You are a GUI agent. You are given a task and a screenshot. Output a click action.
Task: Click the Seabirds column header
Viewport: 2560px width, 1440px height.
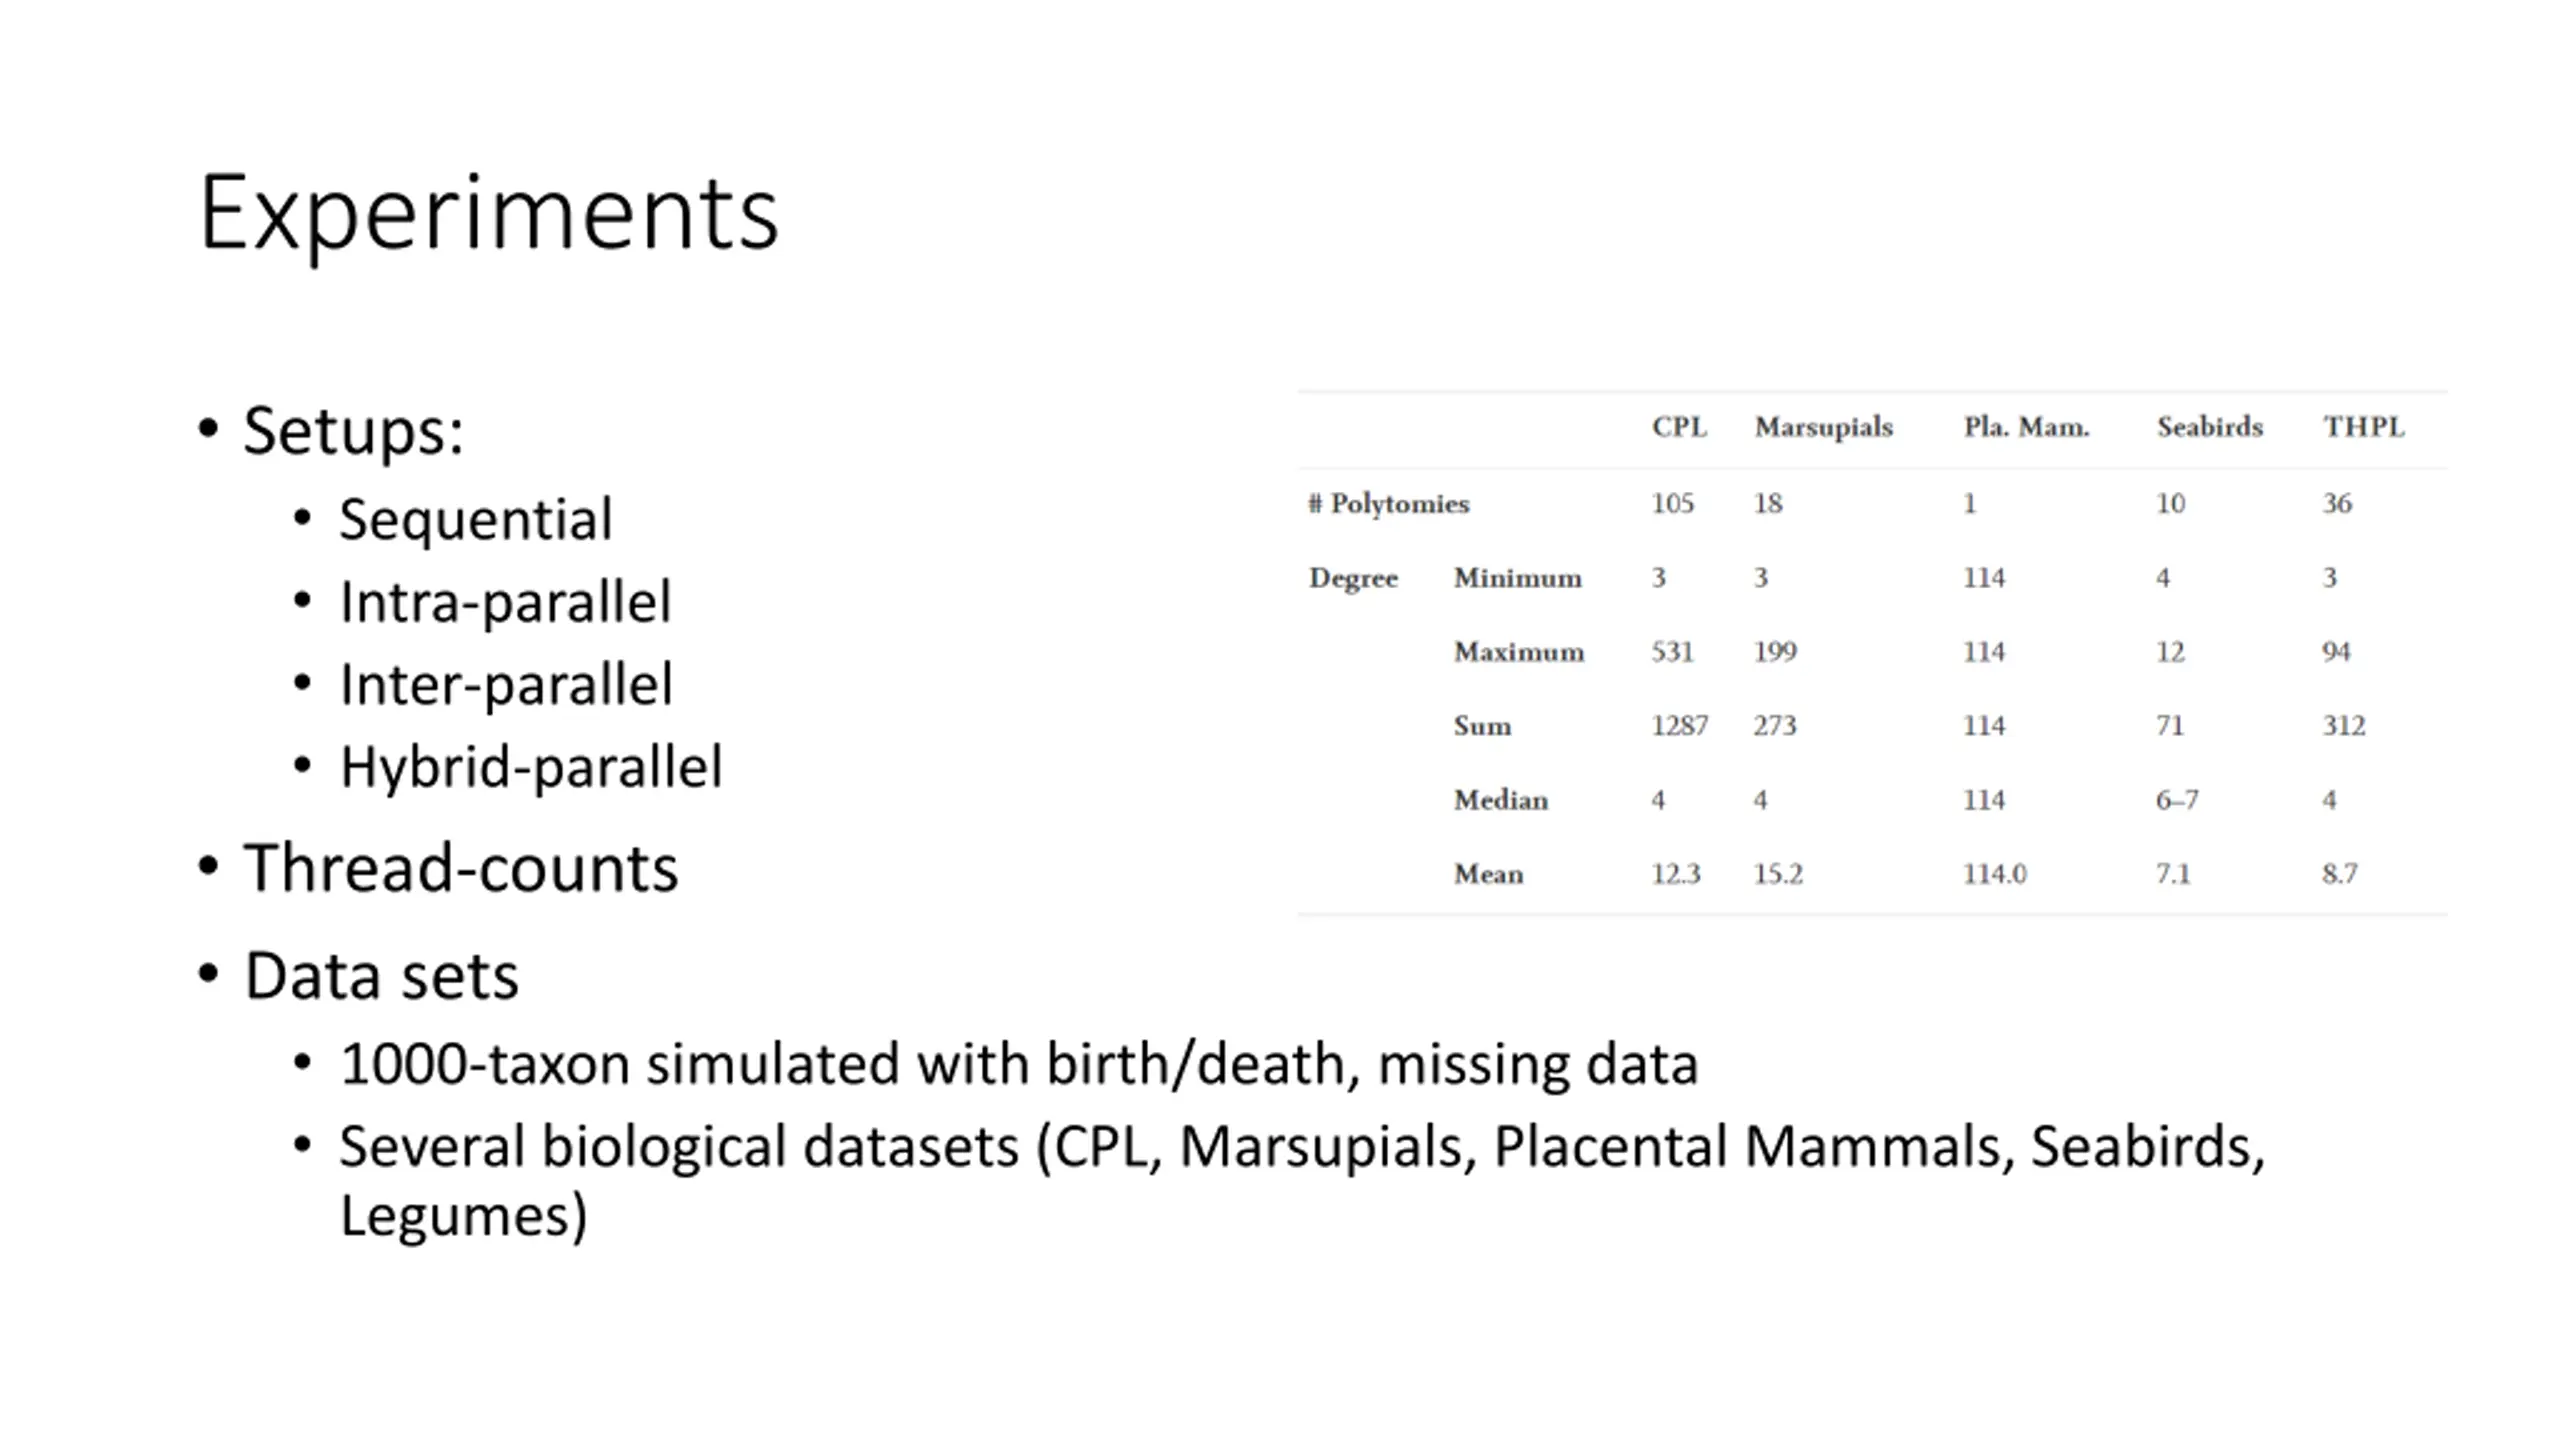2209,427
